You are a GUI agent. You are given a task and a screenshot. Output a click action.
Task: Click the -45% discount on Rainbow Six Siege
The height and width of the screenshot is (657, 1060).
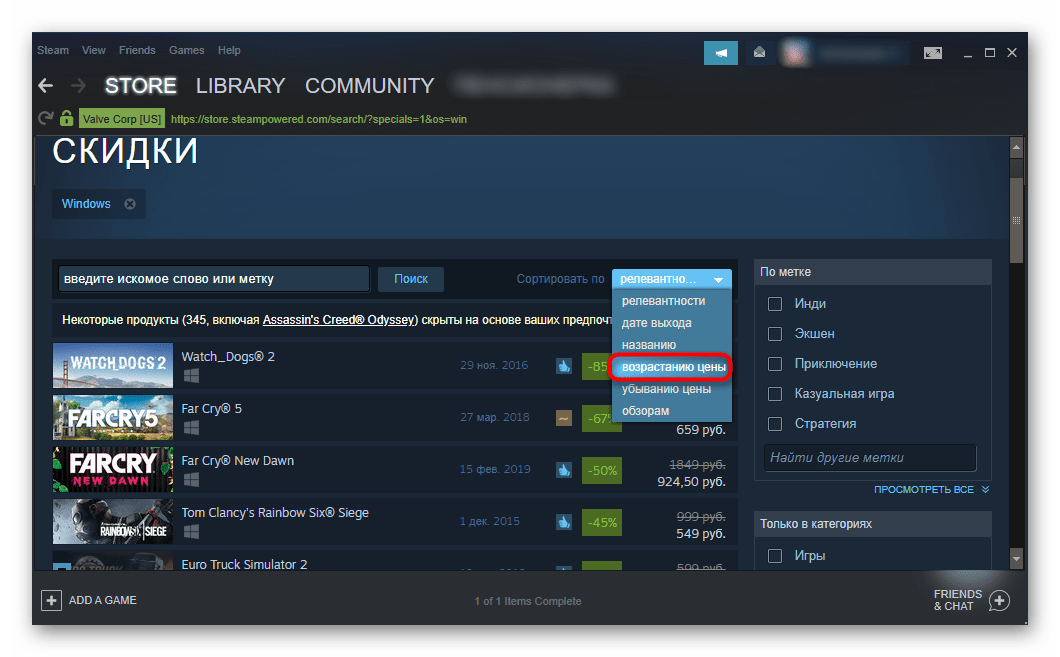[602, 522]
